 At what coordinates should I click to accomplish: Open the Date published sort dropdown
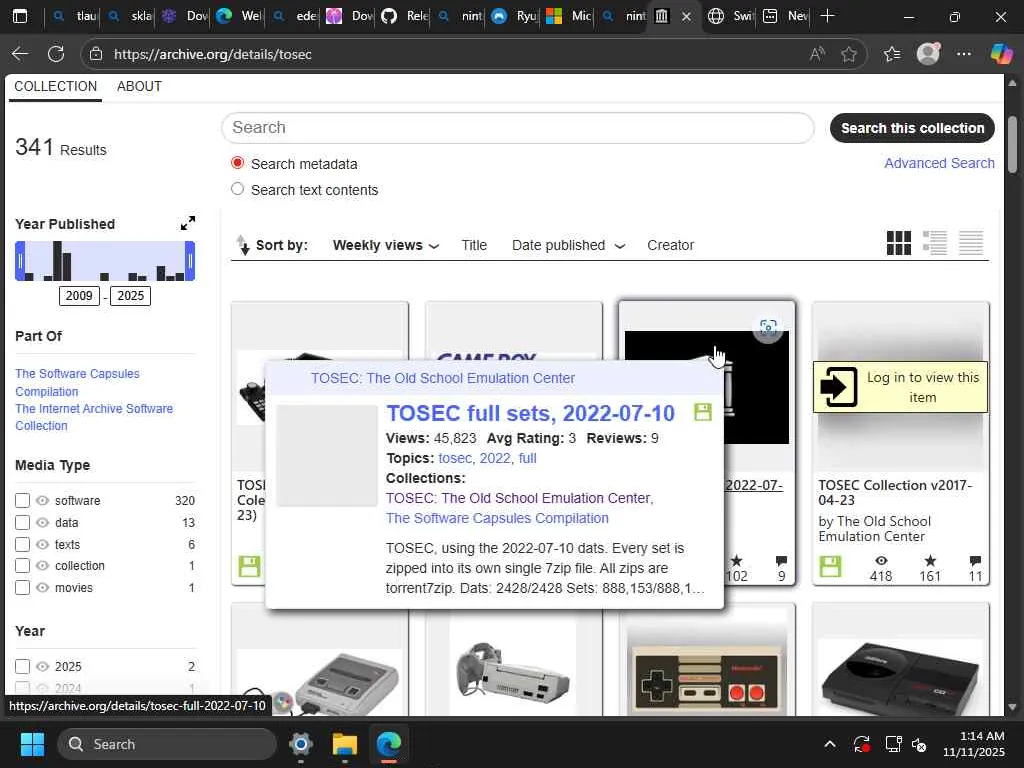coord(568,246)
